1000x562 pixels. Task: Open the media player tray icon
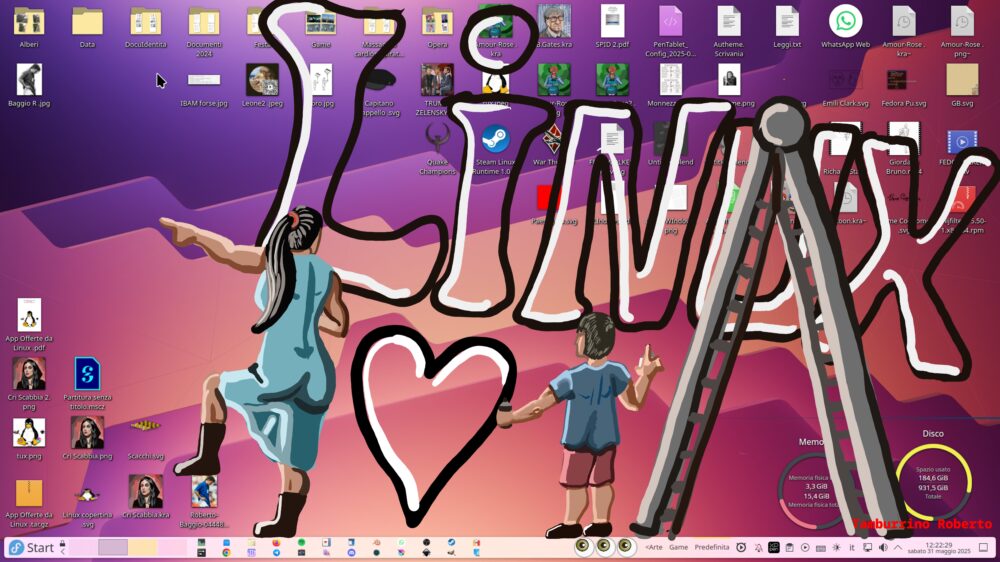[805, 547]
